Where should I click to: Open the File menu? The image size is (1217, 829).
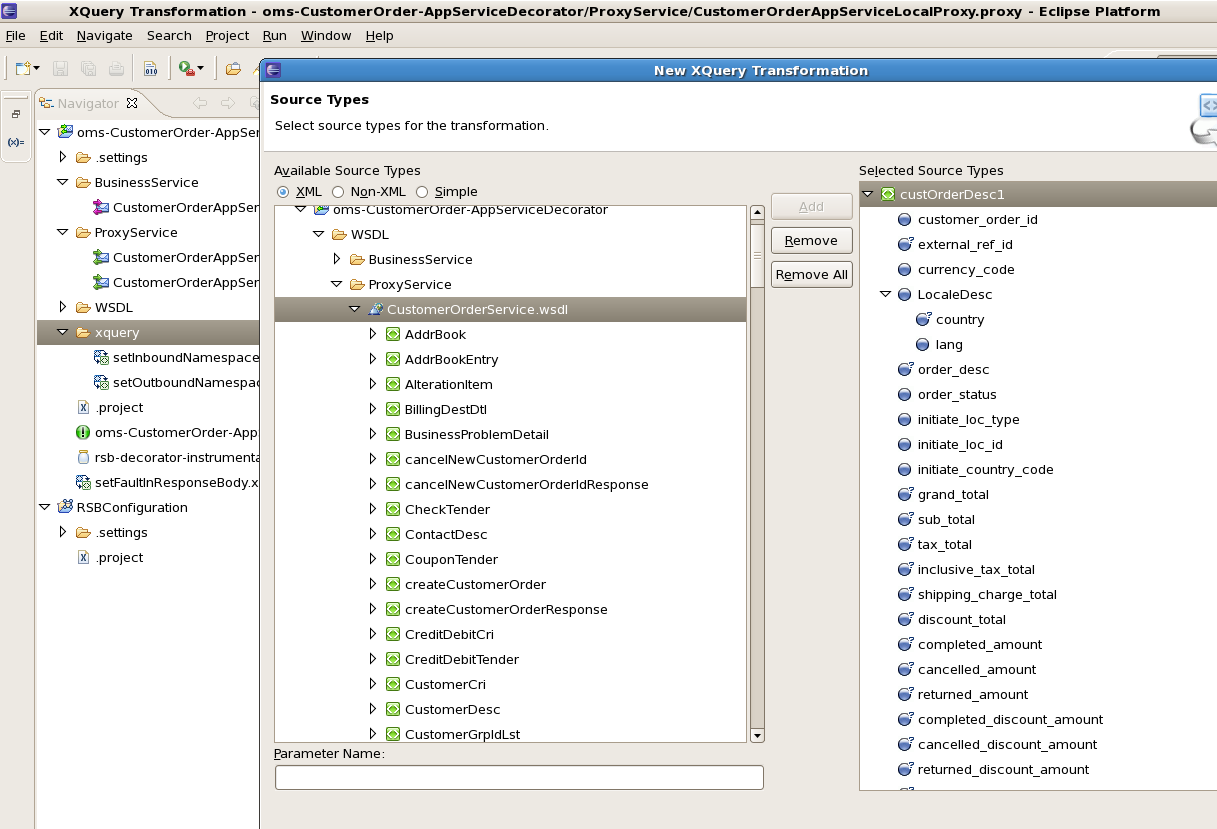click(15, 35)
